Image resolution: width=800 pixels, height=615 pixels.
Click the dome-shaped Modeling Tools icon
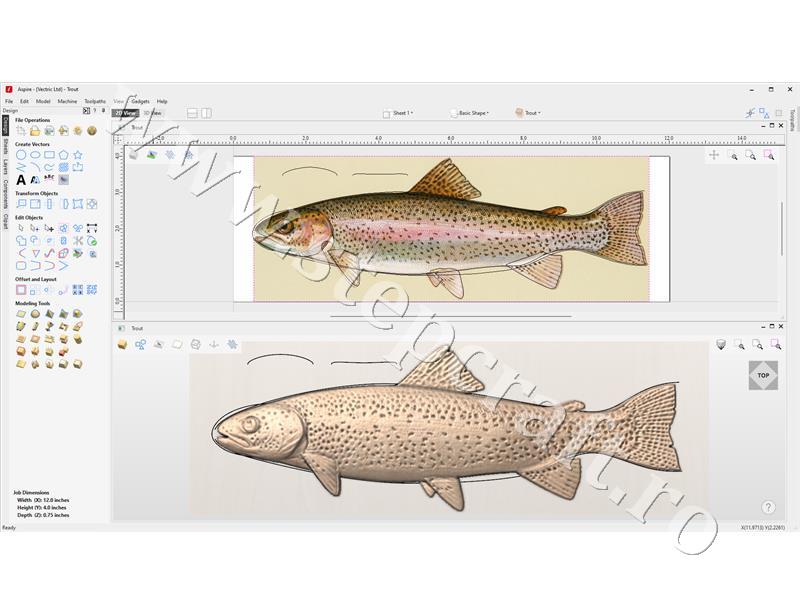[35, 314]
